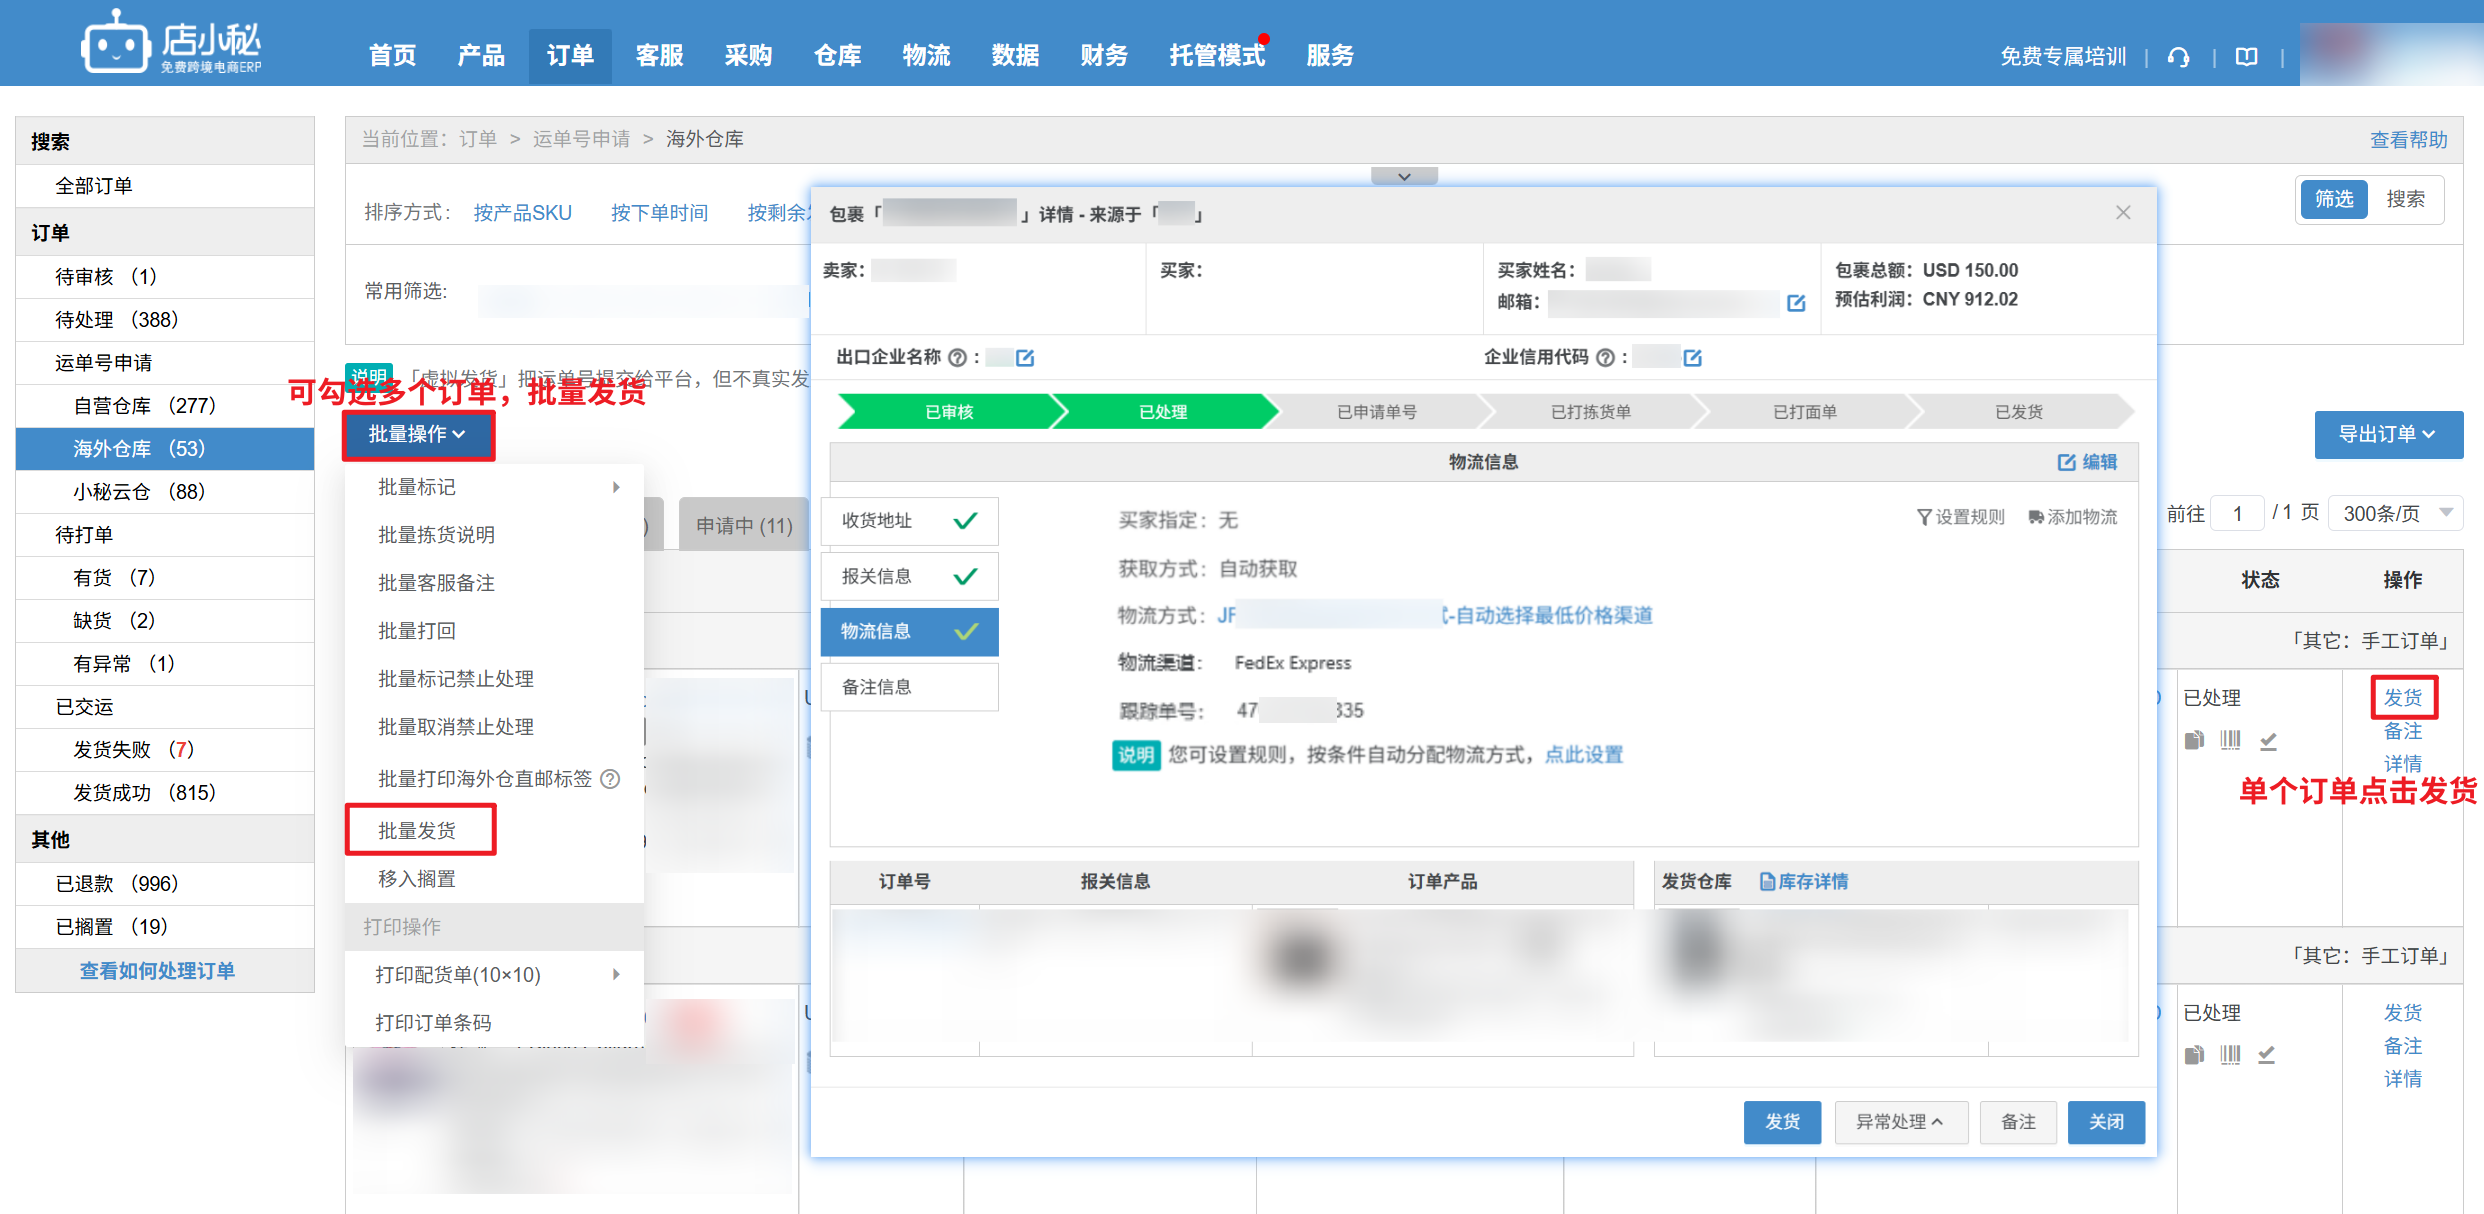Click help question mark beside 批量打印海外仓直邮标签
This screenshot has height=1214, width=2484.
[x=610, y=779]
